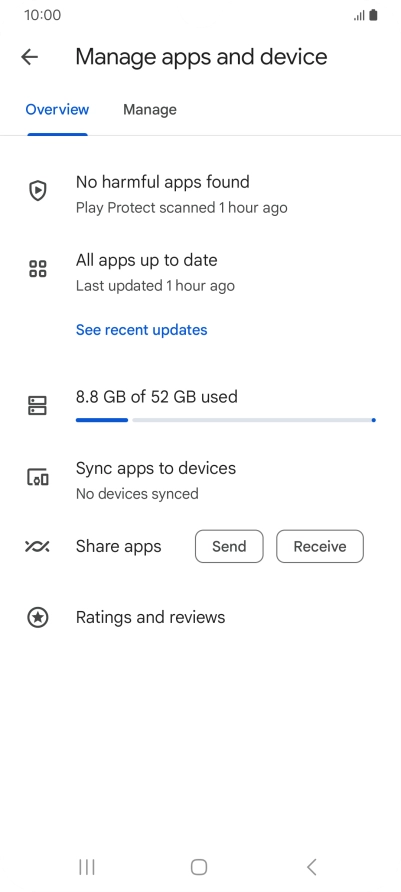Open All apps up to date entry
Screen dimensions: 401x892
pos(200,272)
